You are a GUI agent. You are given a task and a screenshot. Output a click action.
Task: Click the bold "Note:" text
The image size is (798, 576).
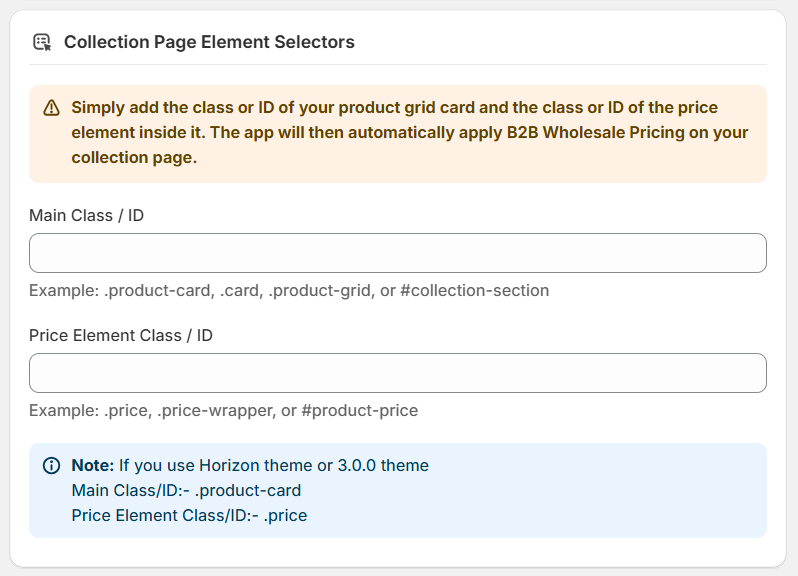(93, 465)
